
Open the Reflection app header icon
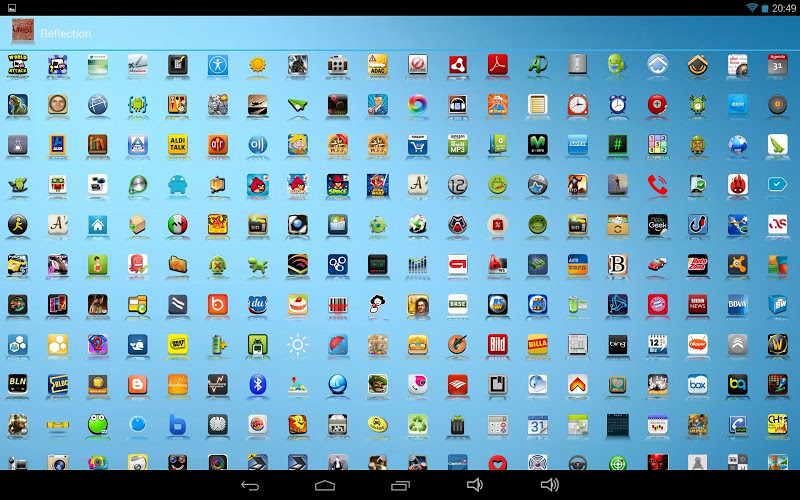[22, 33]
